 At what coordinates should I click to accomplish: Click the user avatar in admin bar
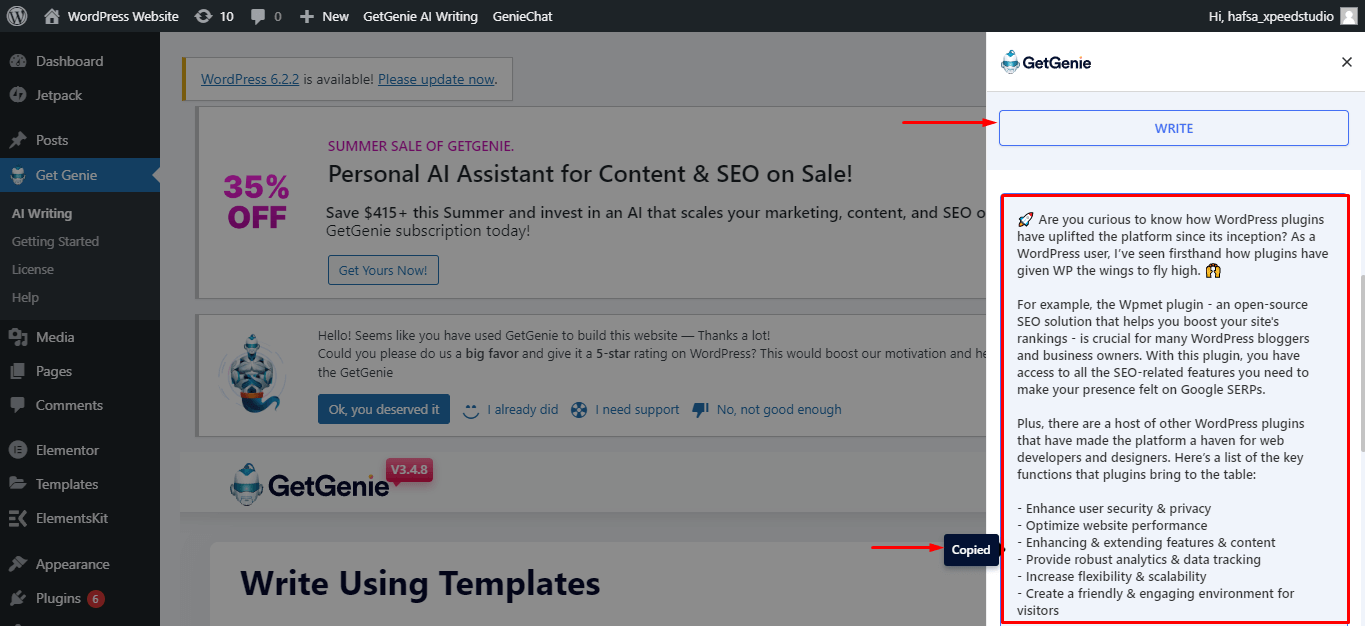pos(1349,16)
